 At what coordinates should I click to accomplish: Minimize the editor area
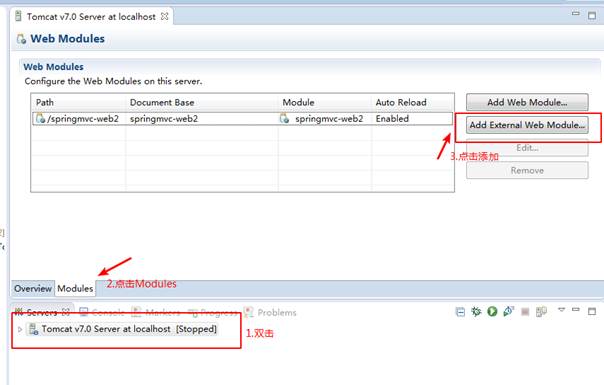coord(576,13)
